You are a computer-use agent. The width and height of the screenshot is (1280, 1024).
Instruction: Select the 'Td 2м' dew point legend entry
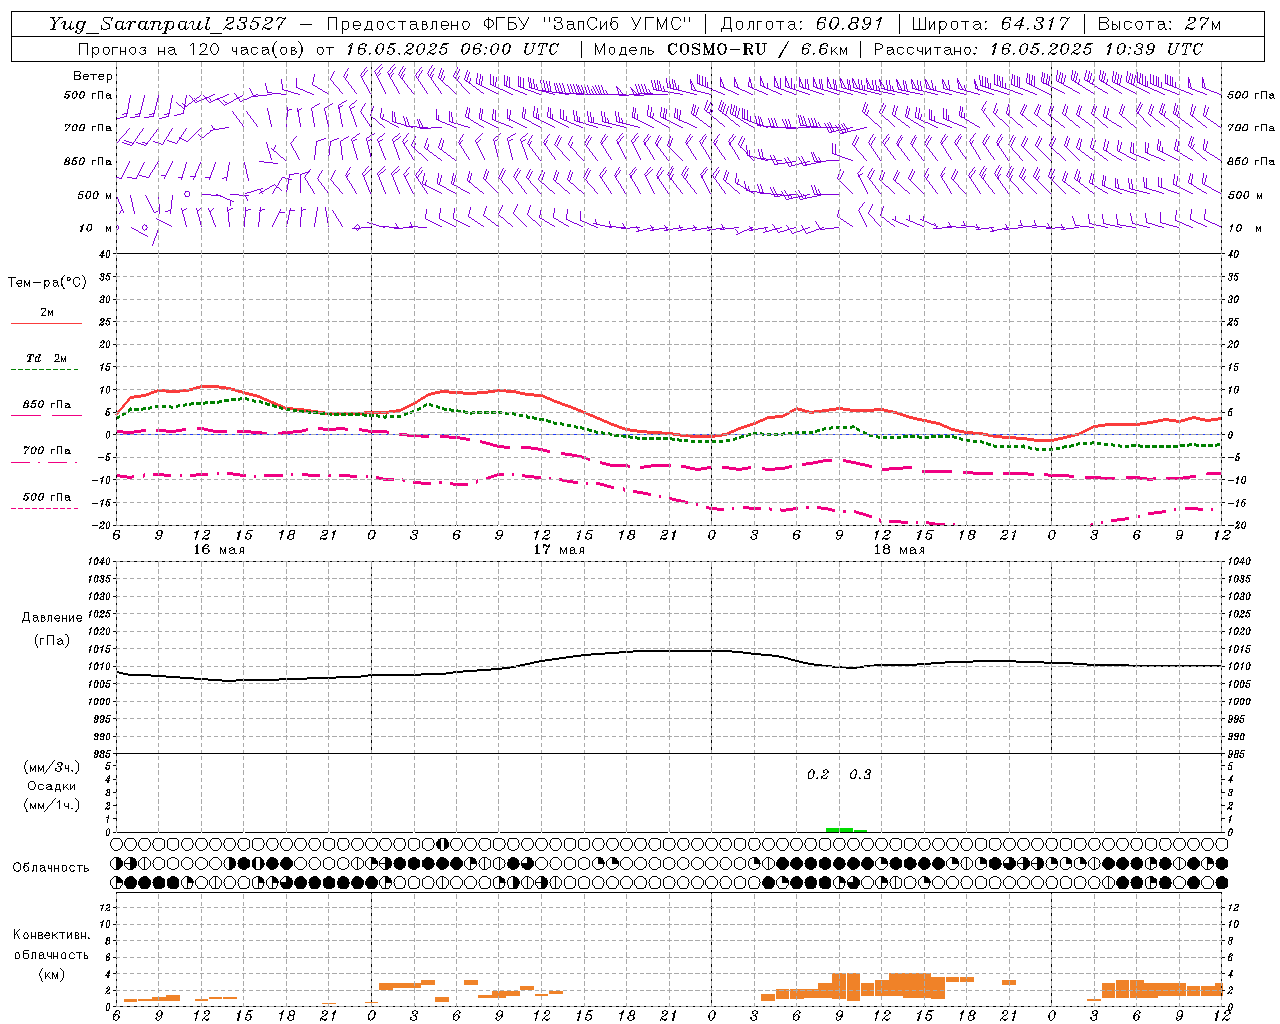pos(47,358)
